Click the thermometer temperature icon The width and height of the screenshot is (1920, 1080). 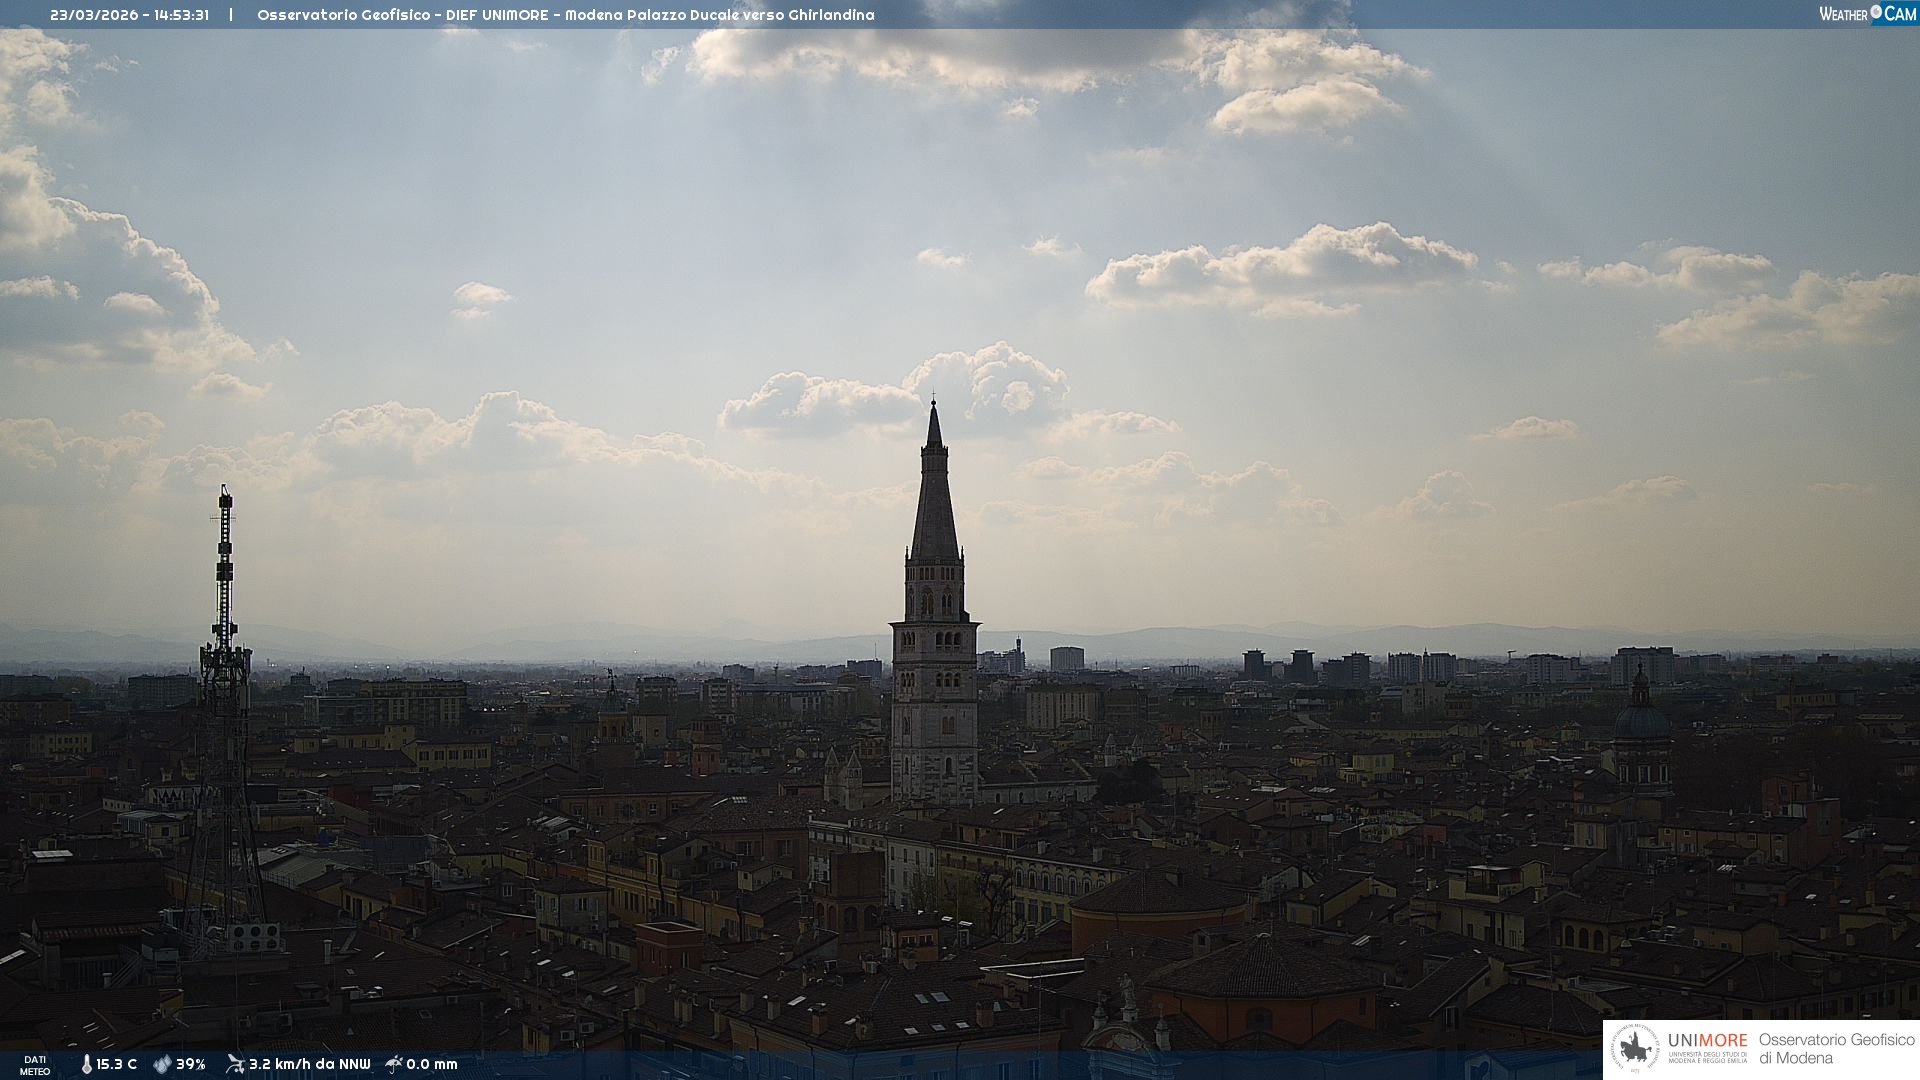pos(86,1064)
